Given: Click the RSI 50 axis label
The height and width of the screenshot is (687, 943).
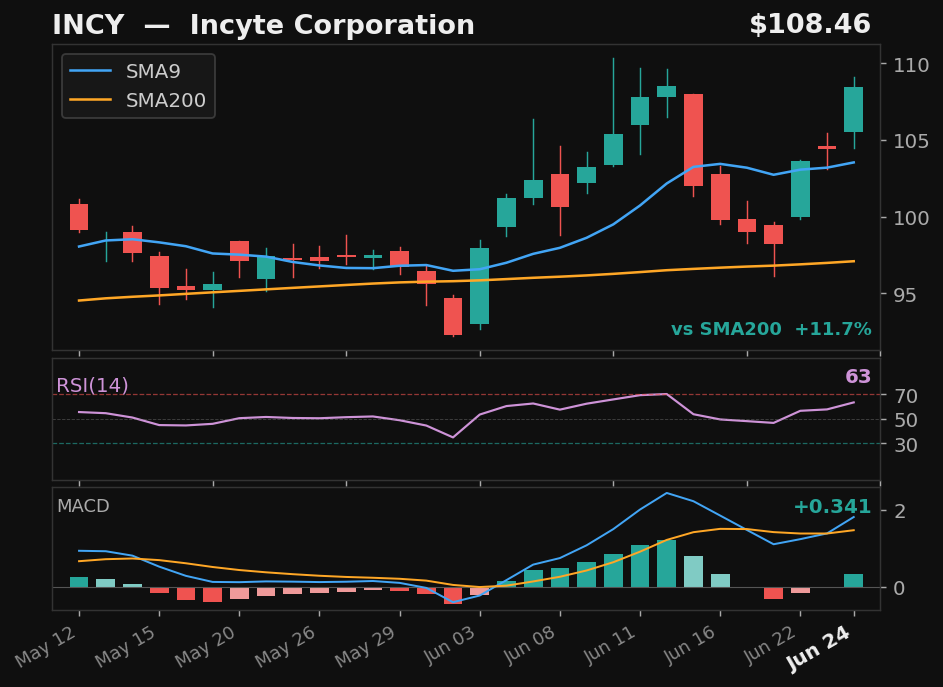Looking at the screenshot, I should coord(905,420).
